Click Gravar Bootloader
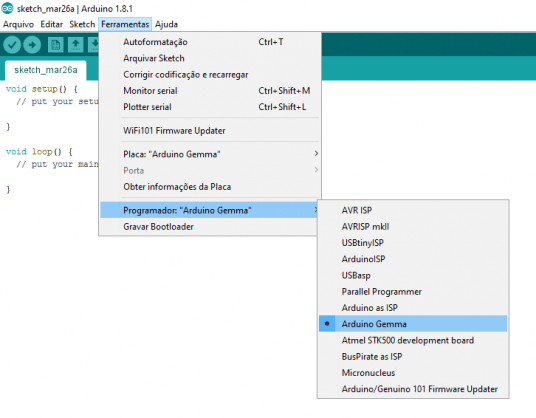 tap(210, 227)
